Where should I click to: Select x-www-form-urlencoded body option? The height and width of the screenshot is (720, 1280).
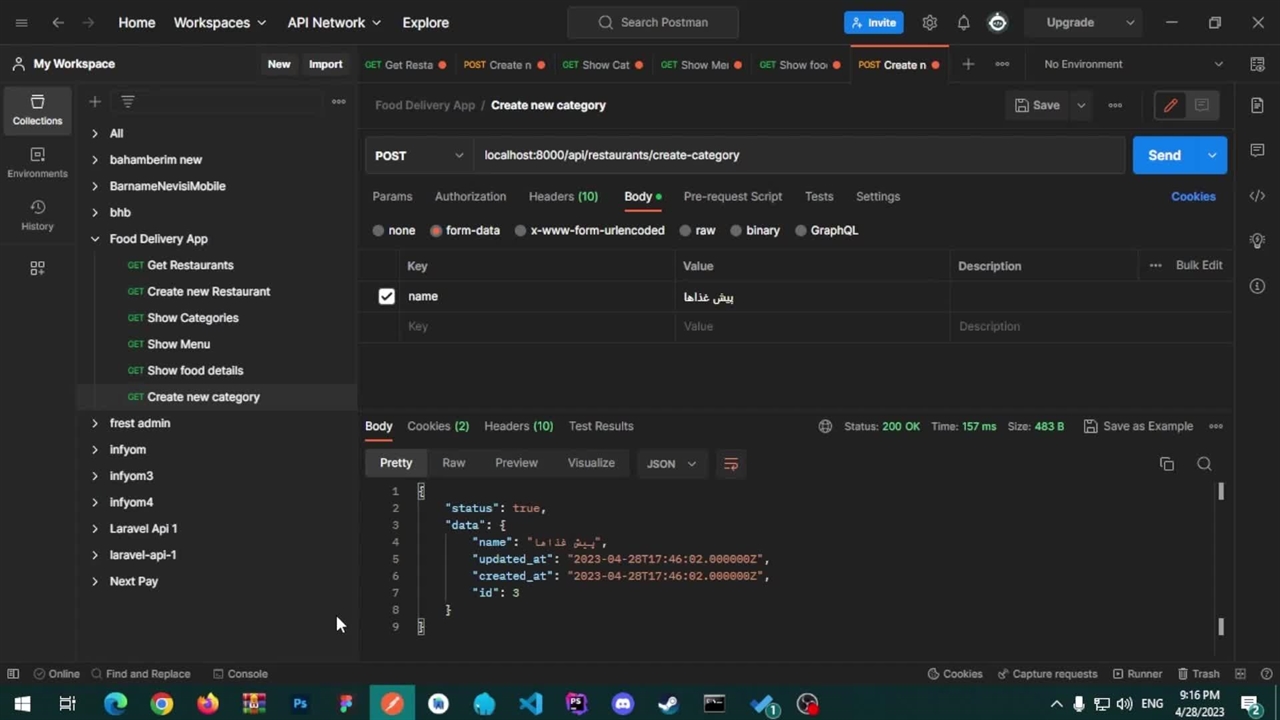point(588,230)
